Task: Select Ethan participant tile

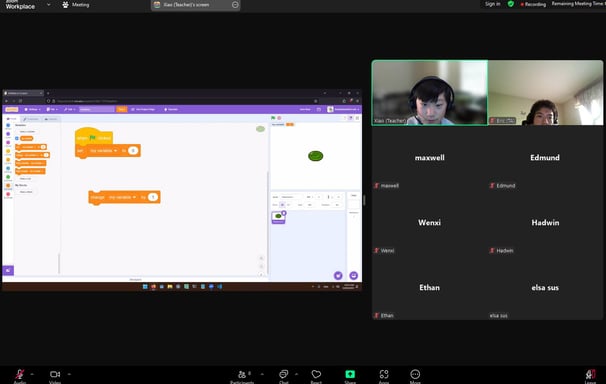Action: click(429, 287)
